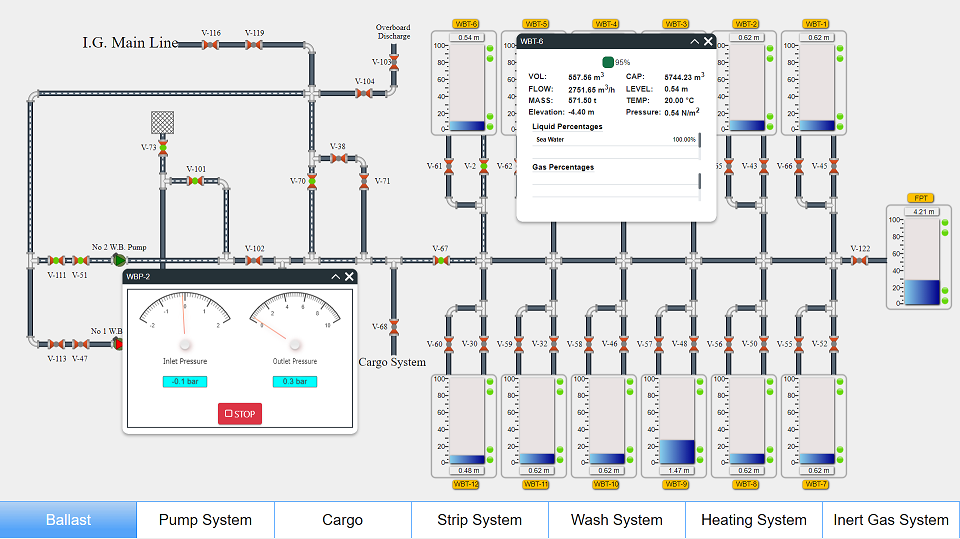Stop the WBP-2 pump
Screen dimensions: 960x539
click(x=240, y=414)
